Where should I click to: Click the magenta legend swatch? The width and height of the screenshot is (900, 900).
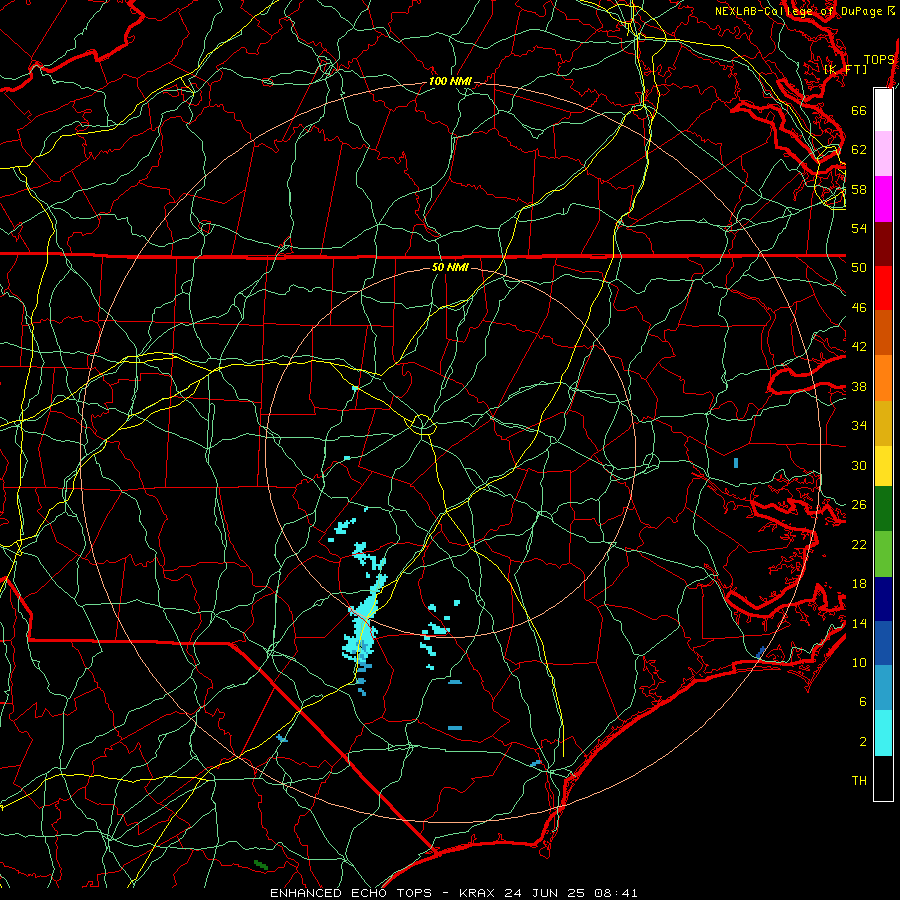tap(883, 199)
